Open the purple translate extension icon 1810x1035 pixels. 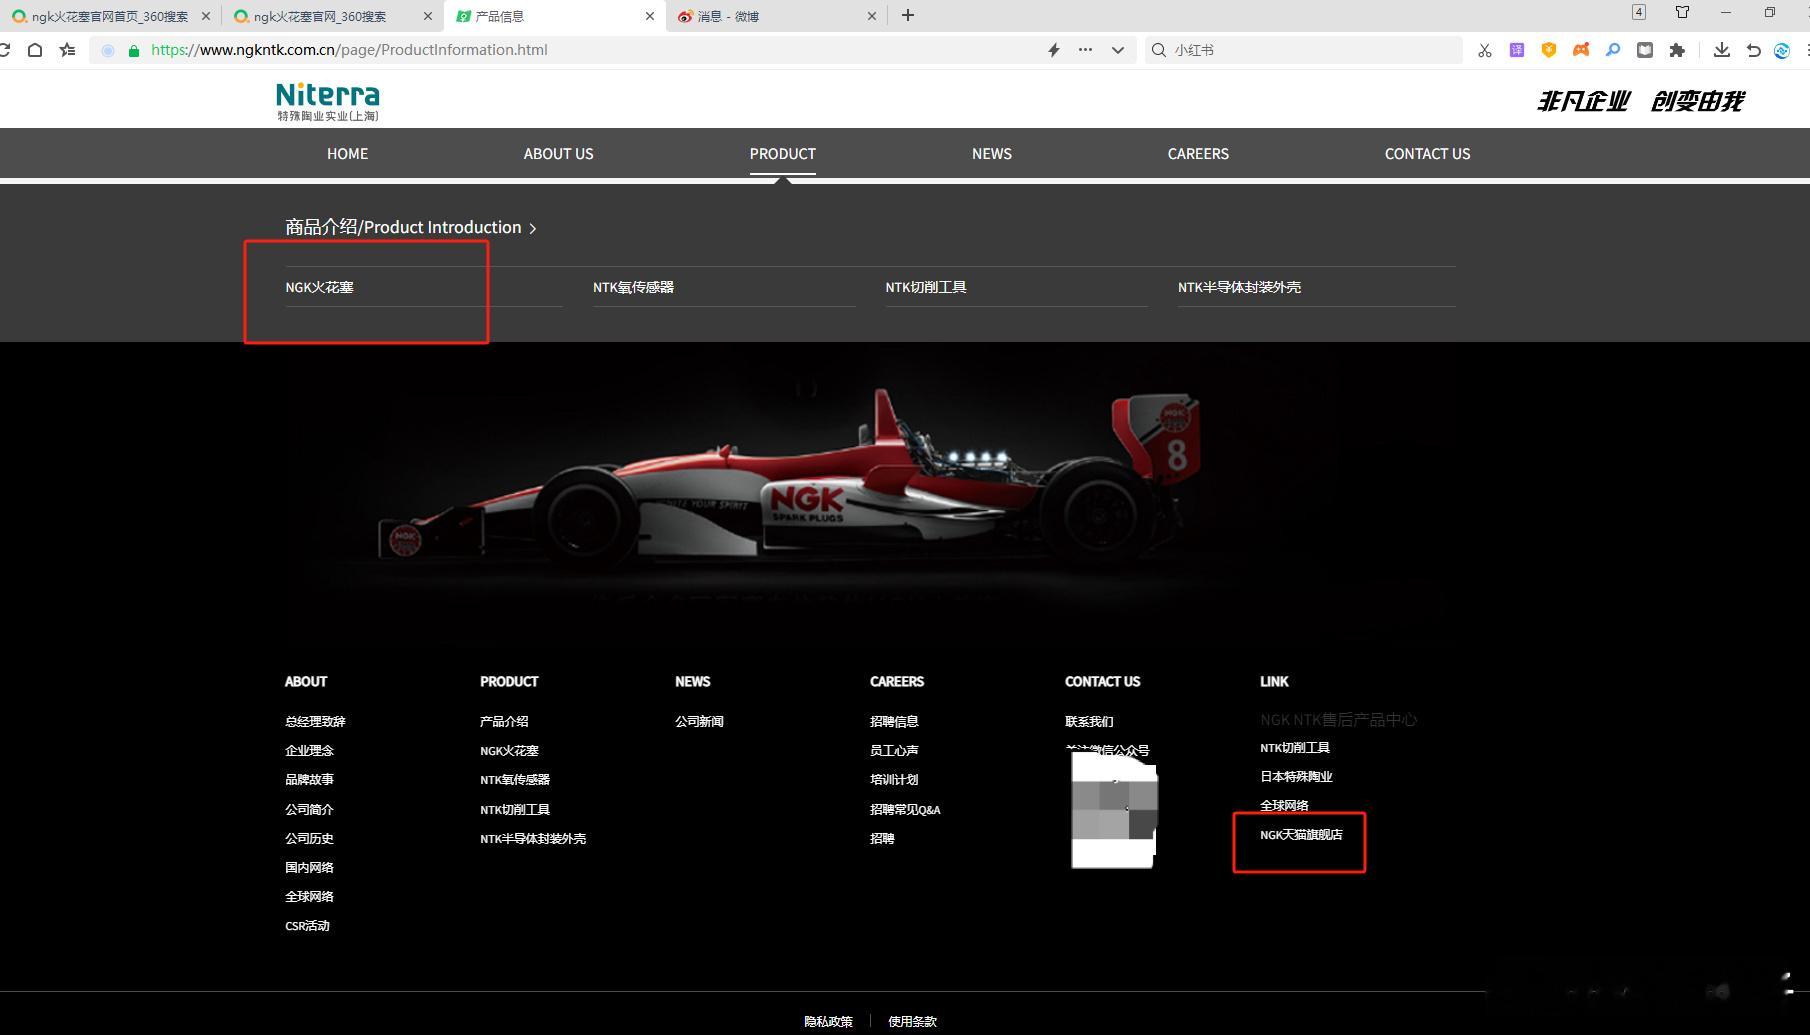pos(1517,50)
